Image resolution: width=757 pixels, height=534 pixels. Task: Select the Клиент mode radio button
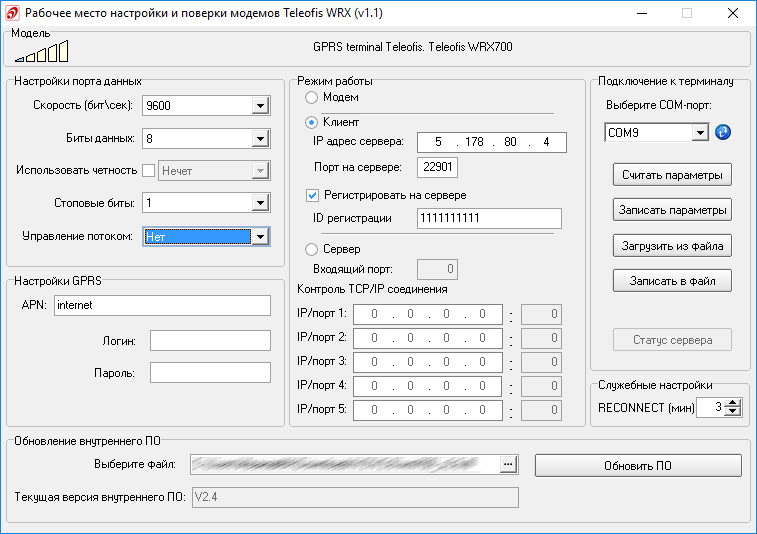(x=311, y=123)
